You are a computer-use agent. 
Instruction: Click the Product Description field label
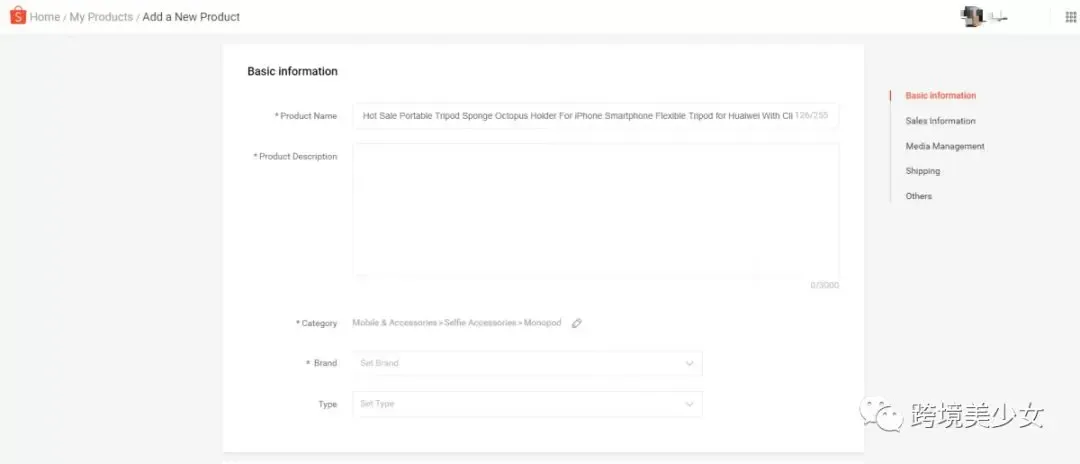pyautogui.click(x=295, y=157)
